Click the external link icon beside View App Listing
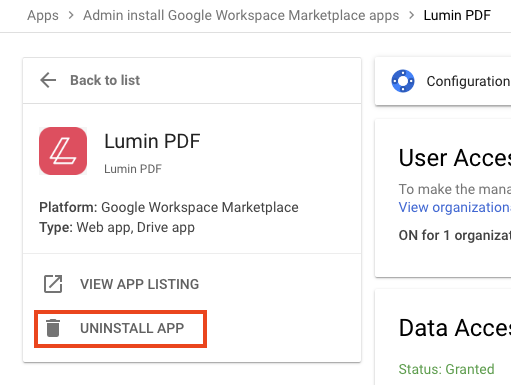Image resolution: width=511 pixels, height=385 pixels. tap(53, 284)
